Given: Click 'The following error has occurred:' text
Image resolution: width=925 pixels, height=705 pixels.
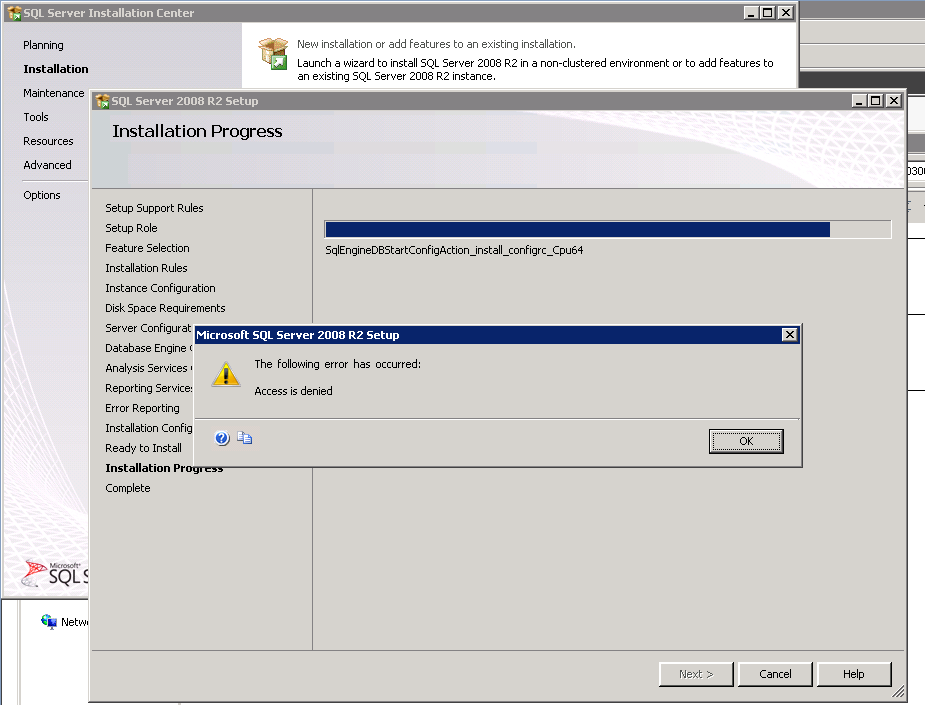Looking at the screenshot, I should [337, 365].
